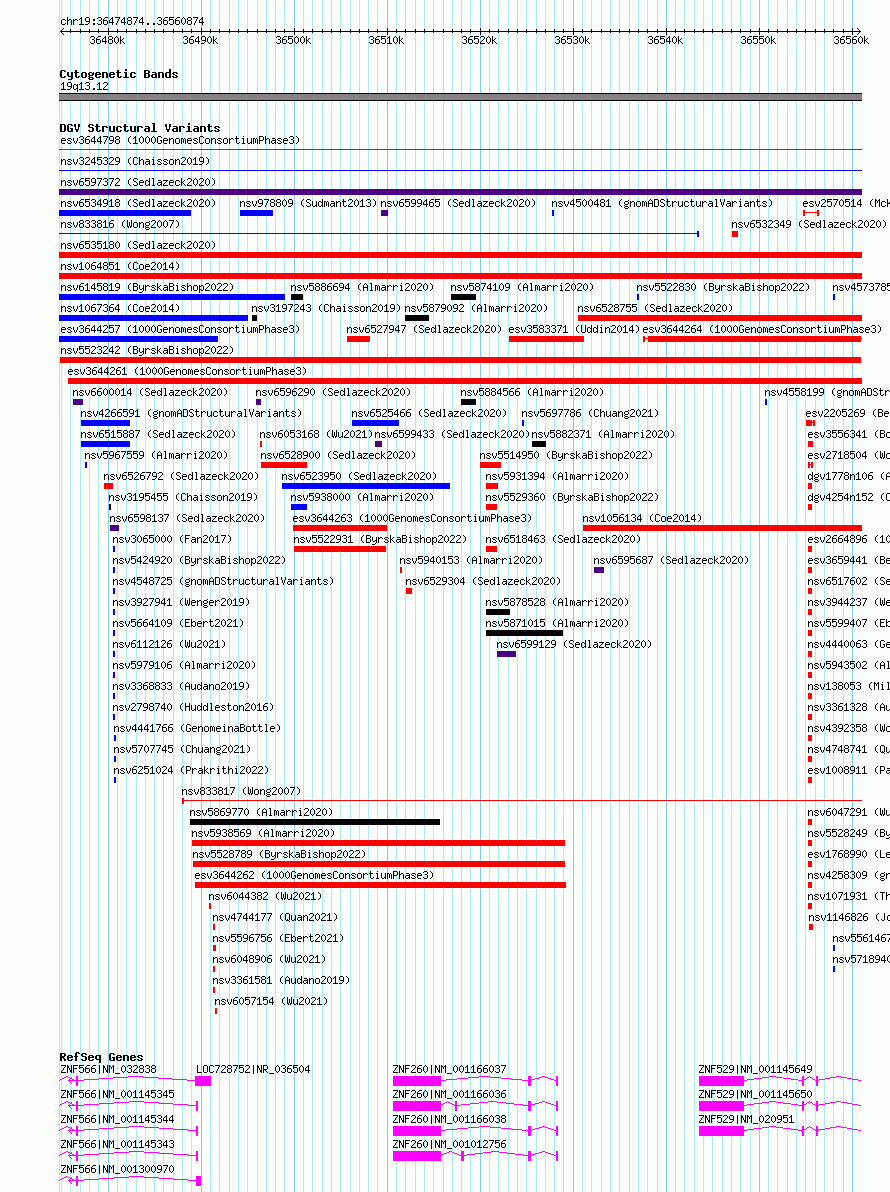Click the nsv6251024 Prakrithi2022 label

[x=191, y=770]
